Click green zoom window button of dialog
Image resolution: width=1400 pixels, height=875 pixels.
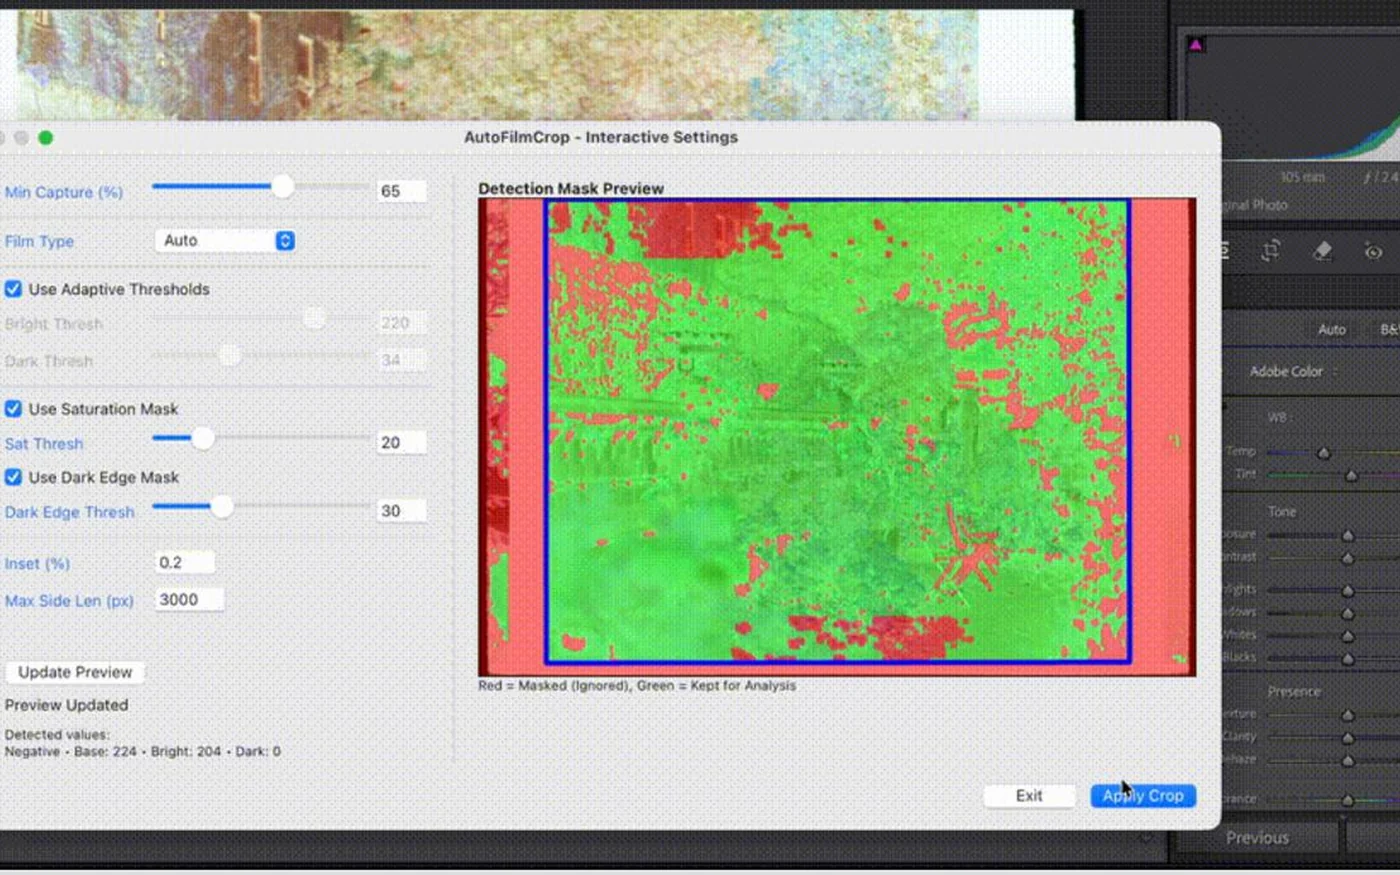point(45,138)
